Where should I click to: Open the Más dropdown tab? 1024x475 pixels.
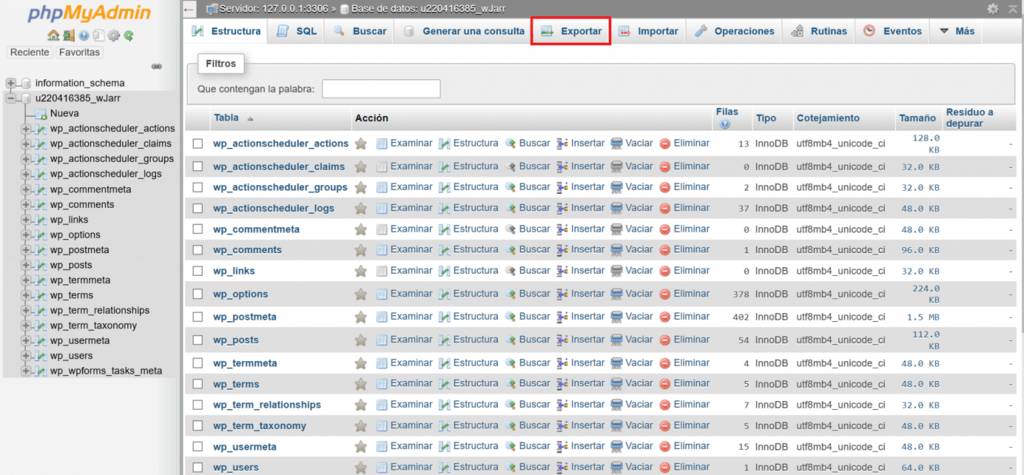(957, 31)
